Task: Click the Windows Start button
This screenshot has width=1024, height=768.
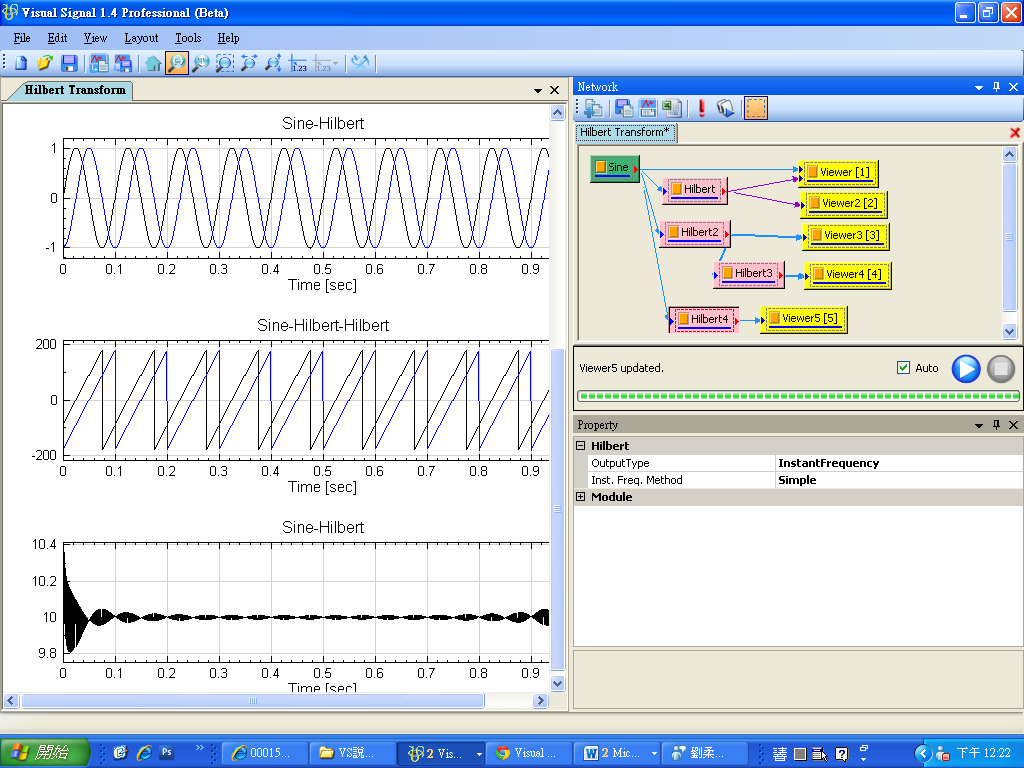Action: (45, 752)
